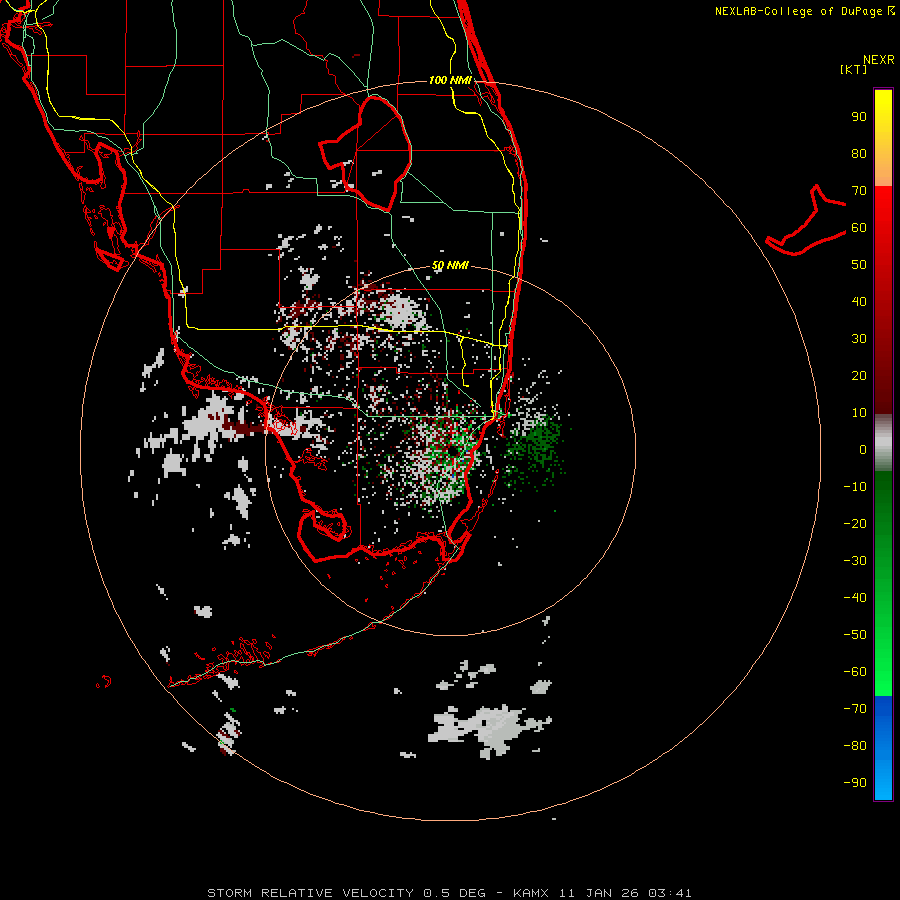The height and width of the screenshot is (900, 900).
Task: Click the -90 value on velocity scale
Action: (855, 782)
